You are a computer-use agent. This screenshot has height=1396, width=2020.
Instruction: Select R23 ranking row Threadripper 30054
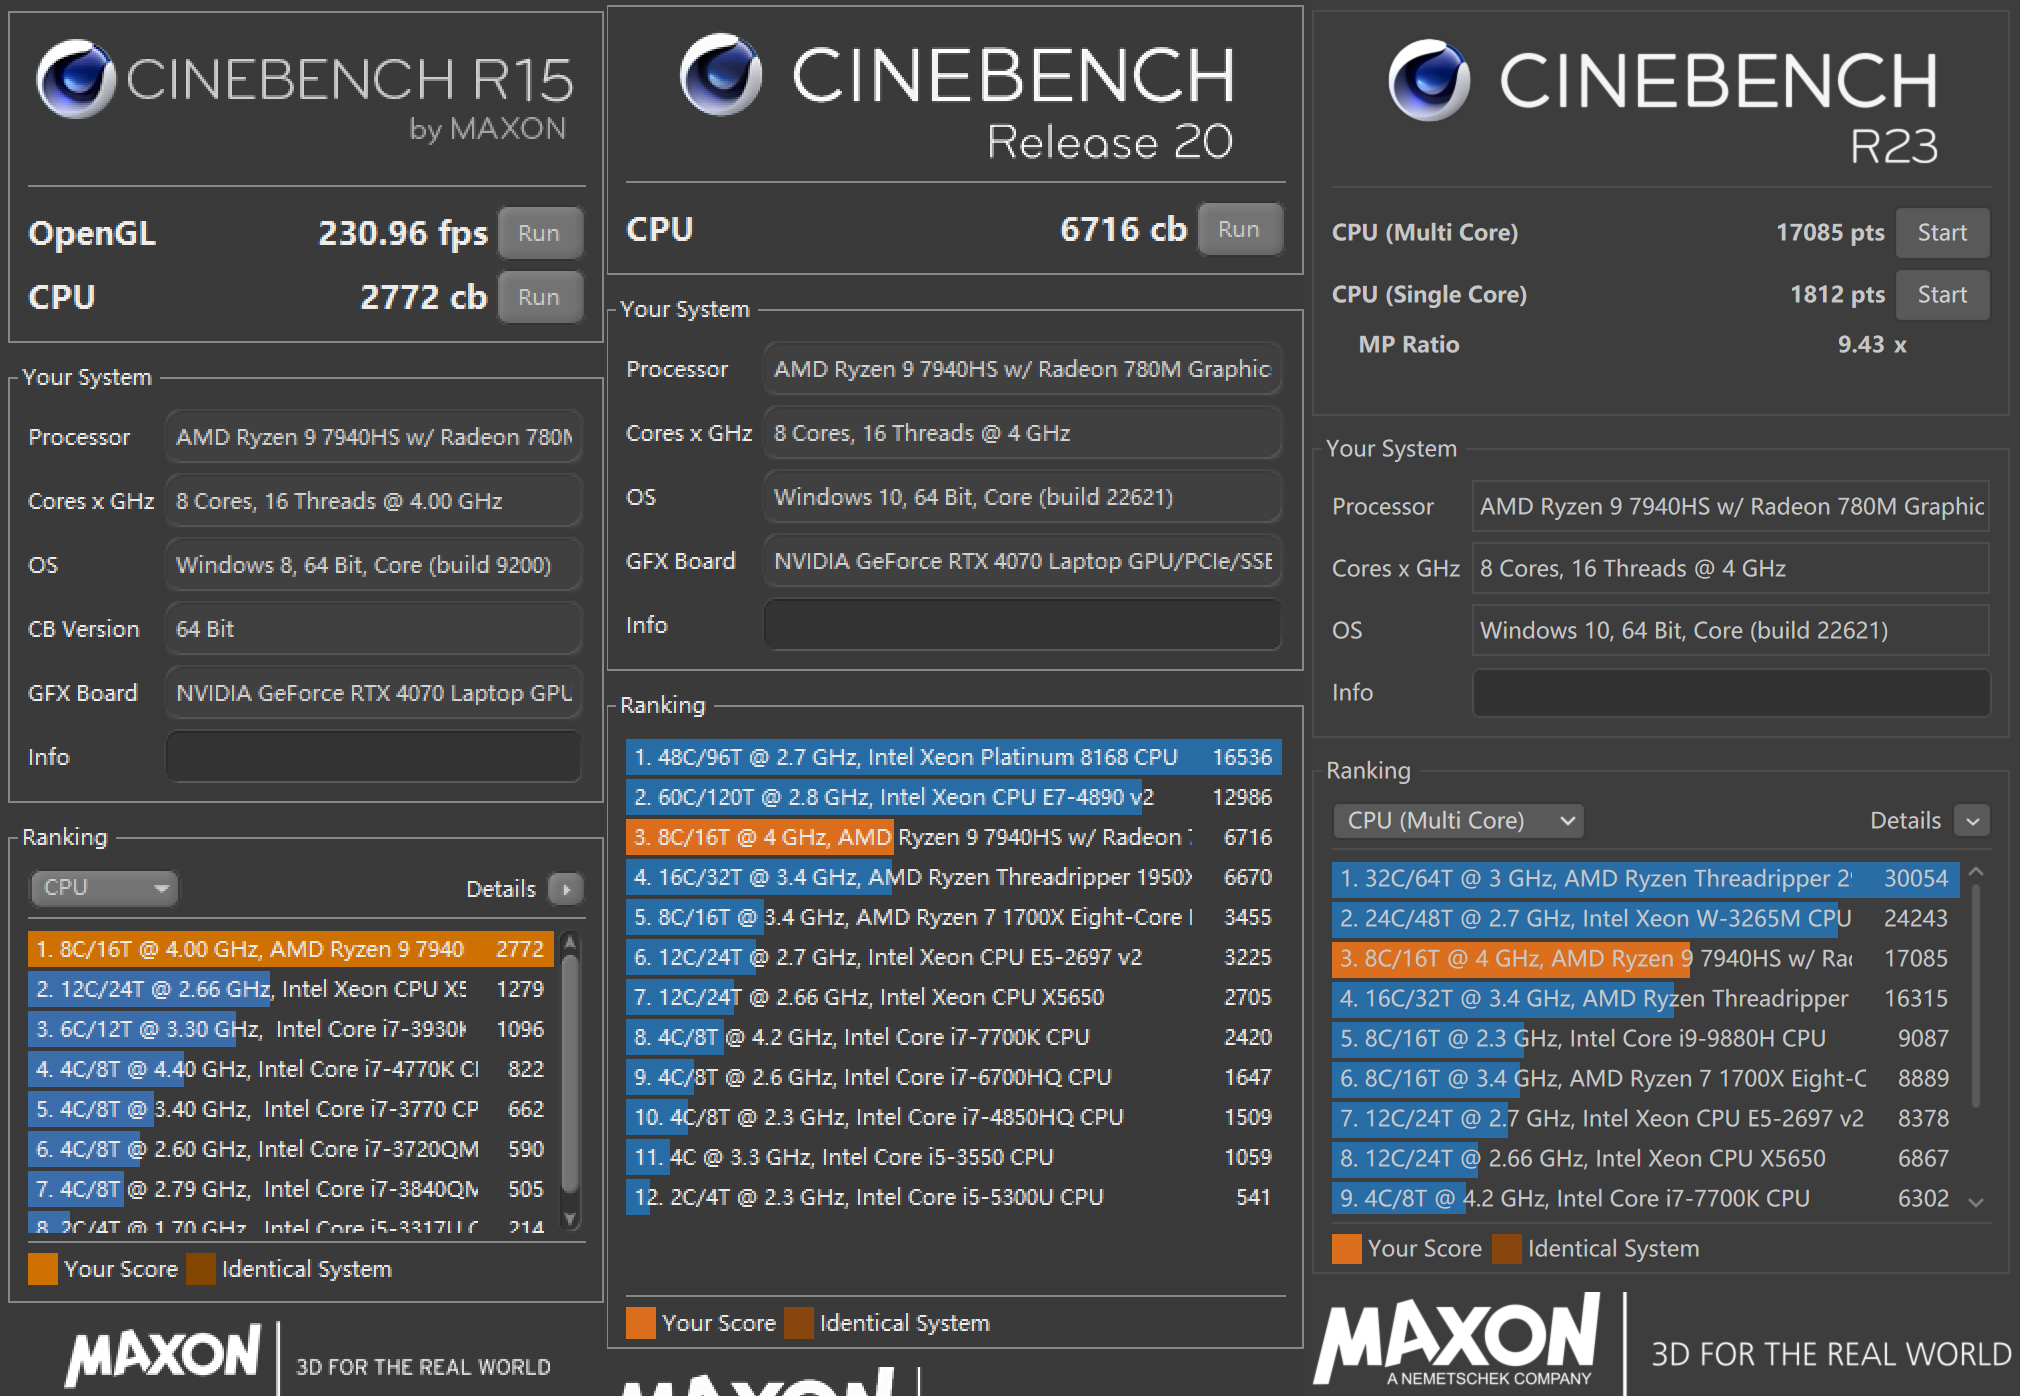[x=1645, y=879]
